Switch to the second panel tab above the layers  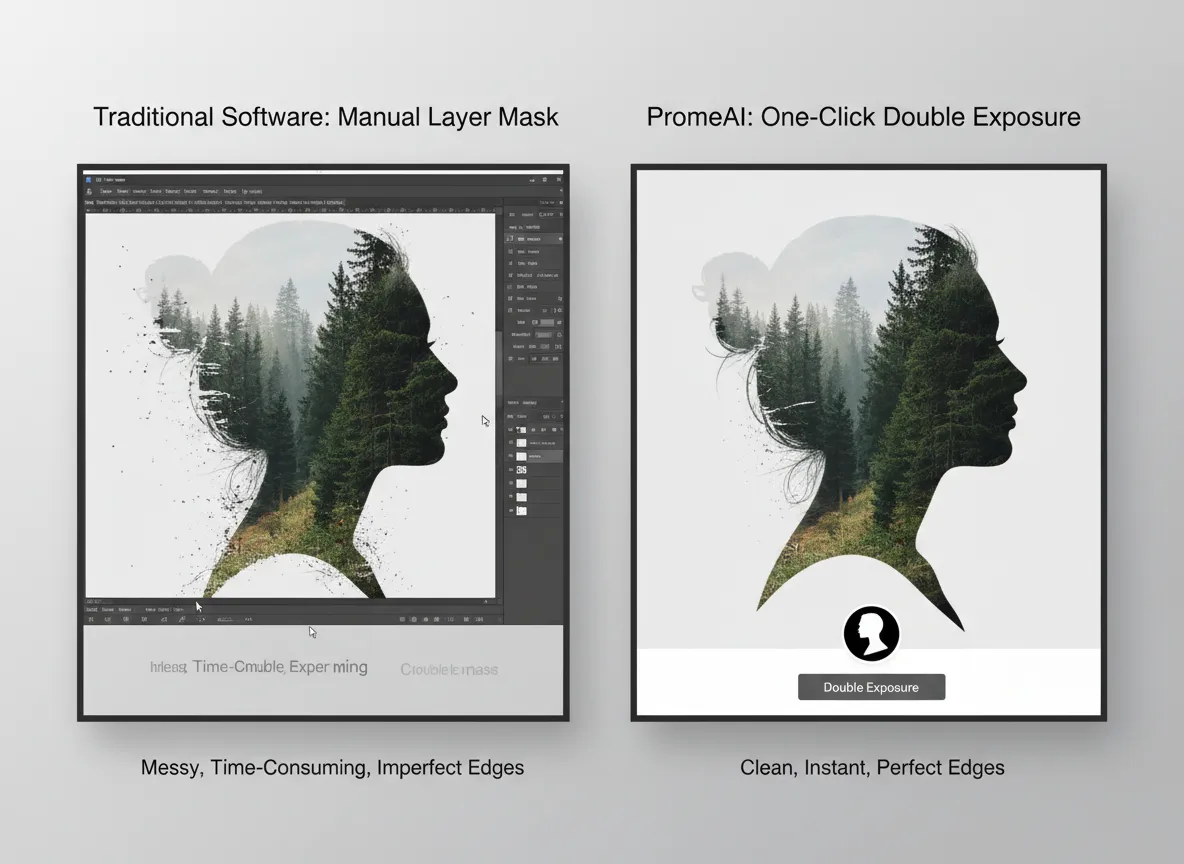[x=531, y=402]
